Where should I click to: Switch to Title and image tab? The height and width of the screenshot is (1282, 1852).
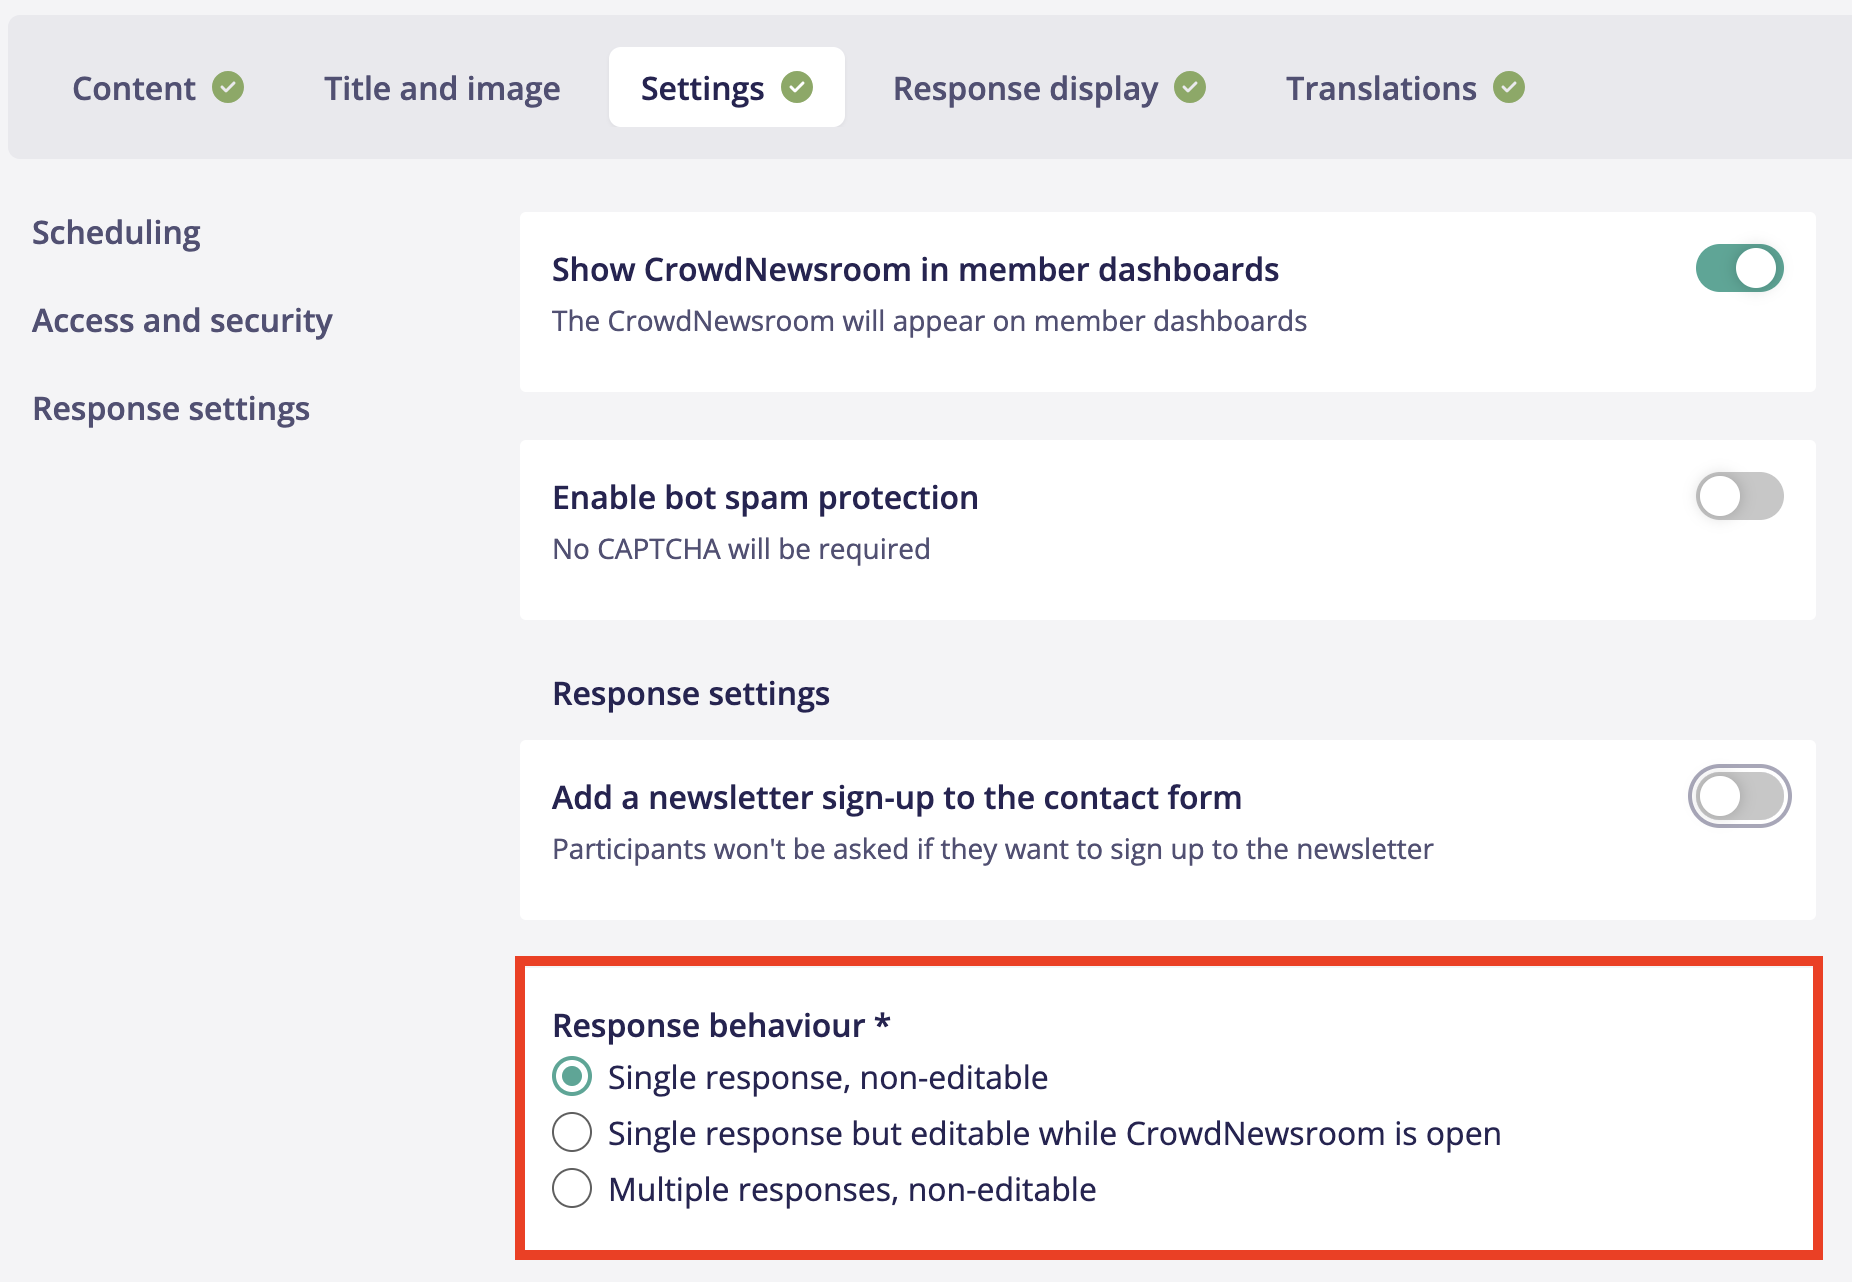442,88
